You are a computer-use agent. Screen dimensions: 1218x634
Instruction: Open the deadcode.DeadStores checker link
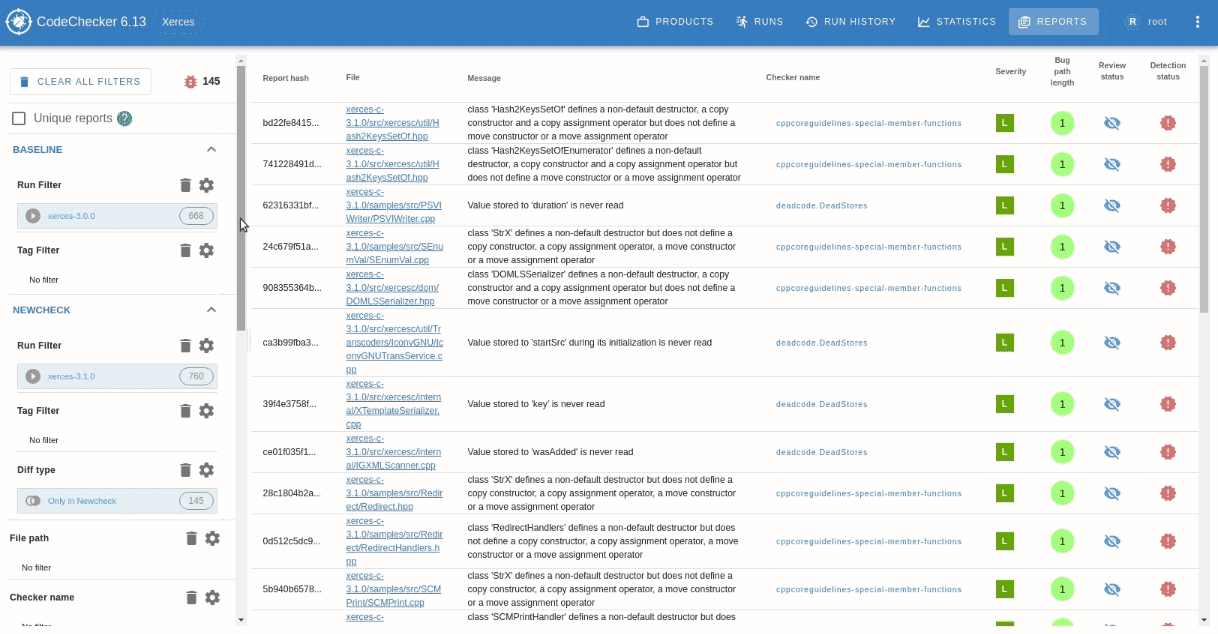822,205
